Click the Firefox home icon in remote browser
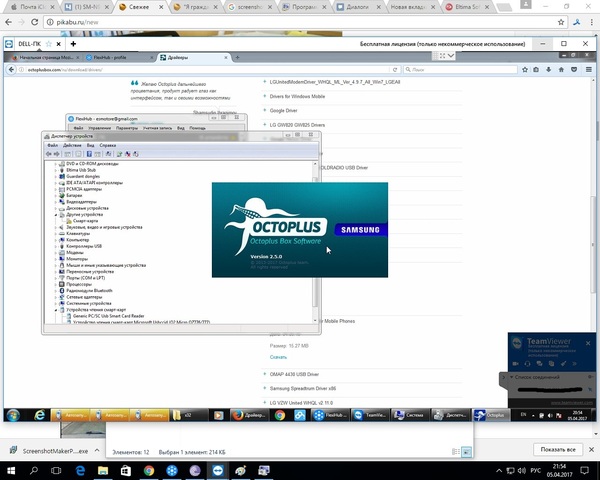This screenshot has height=480, width=600. click(561, 70)
